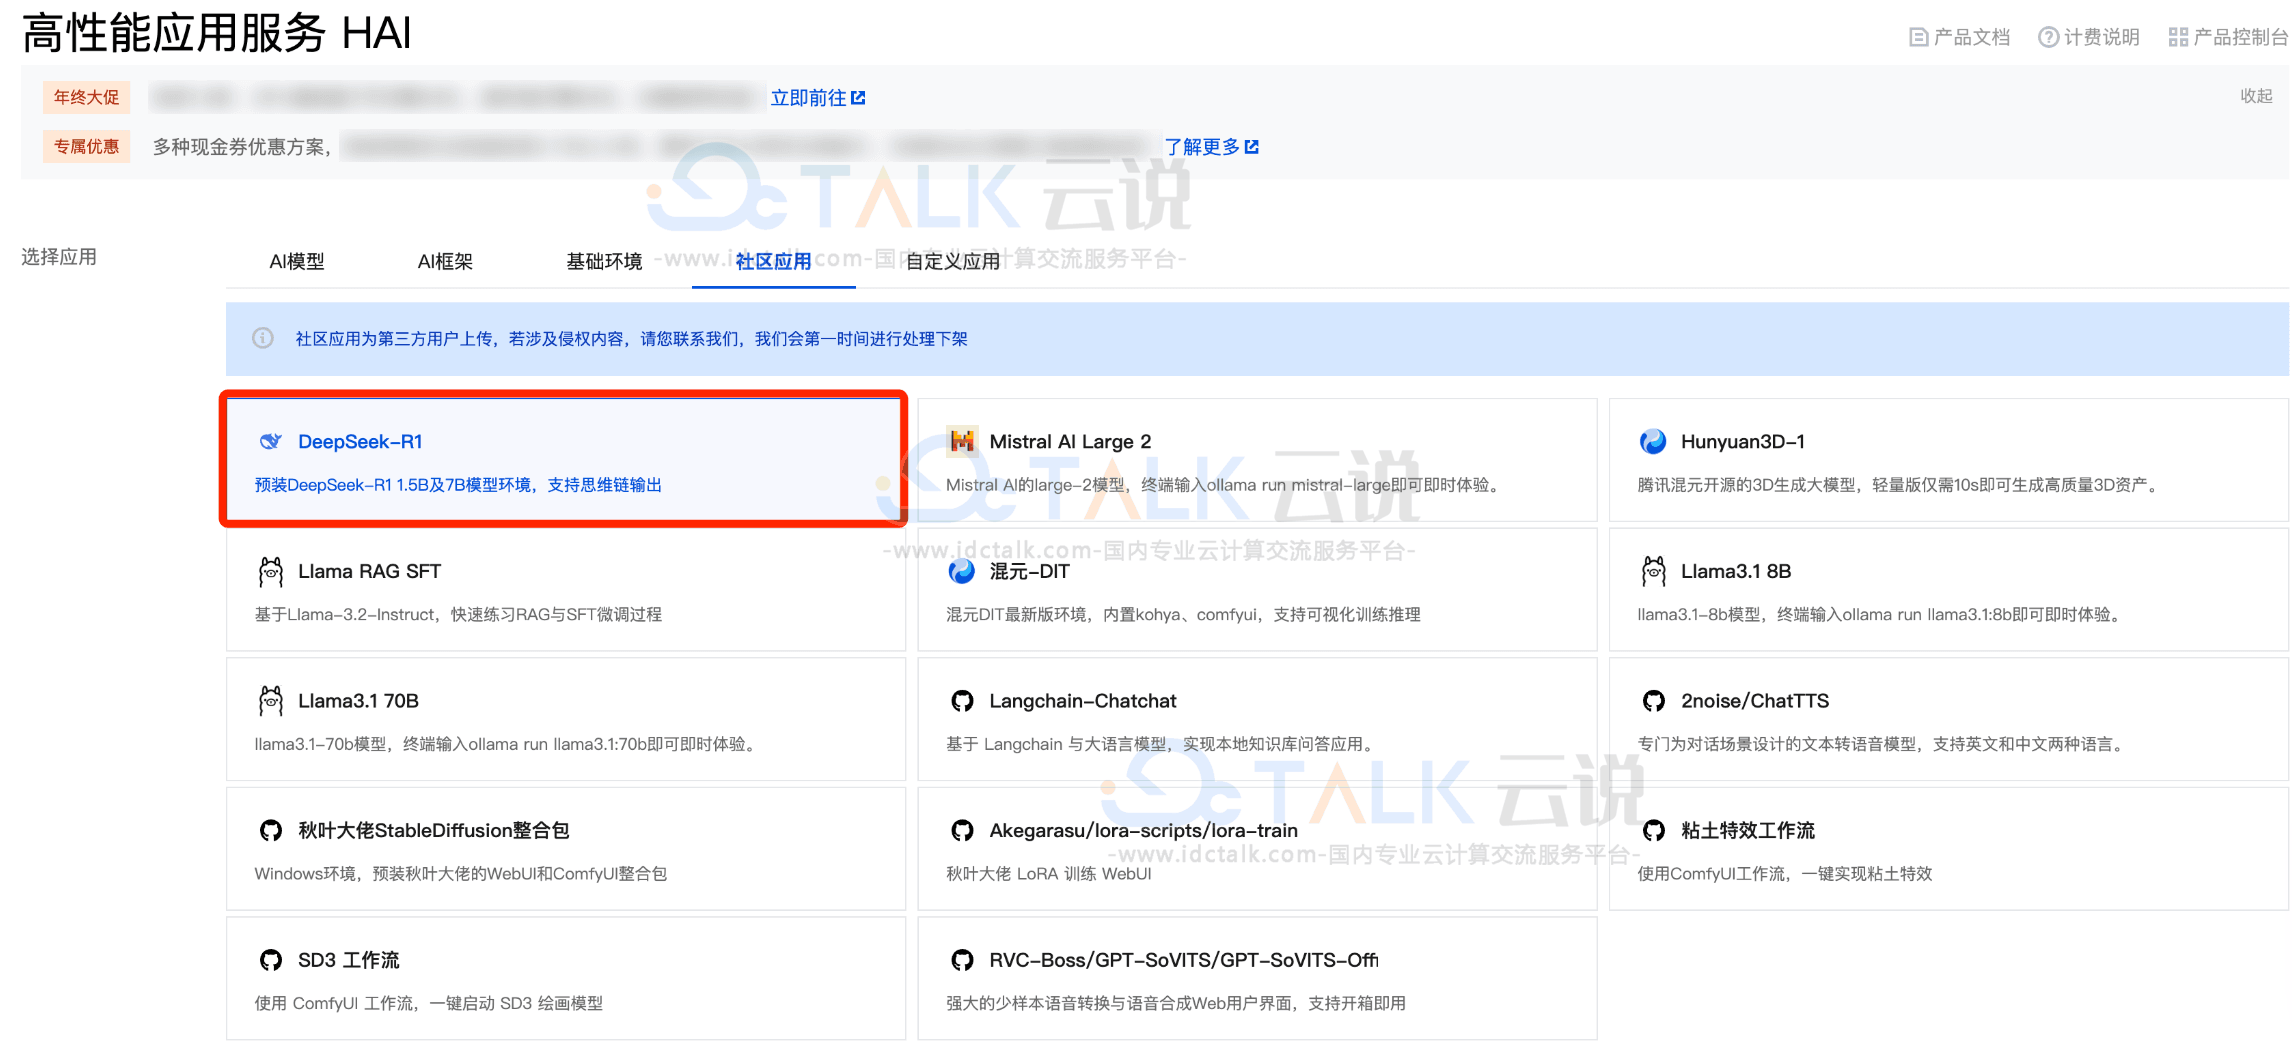Select the Mistral AI Large 2 title
Screen dimensions: 2292x1053
[x=1070, y=441]
